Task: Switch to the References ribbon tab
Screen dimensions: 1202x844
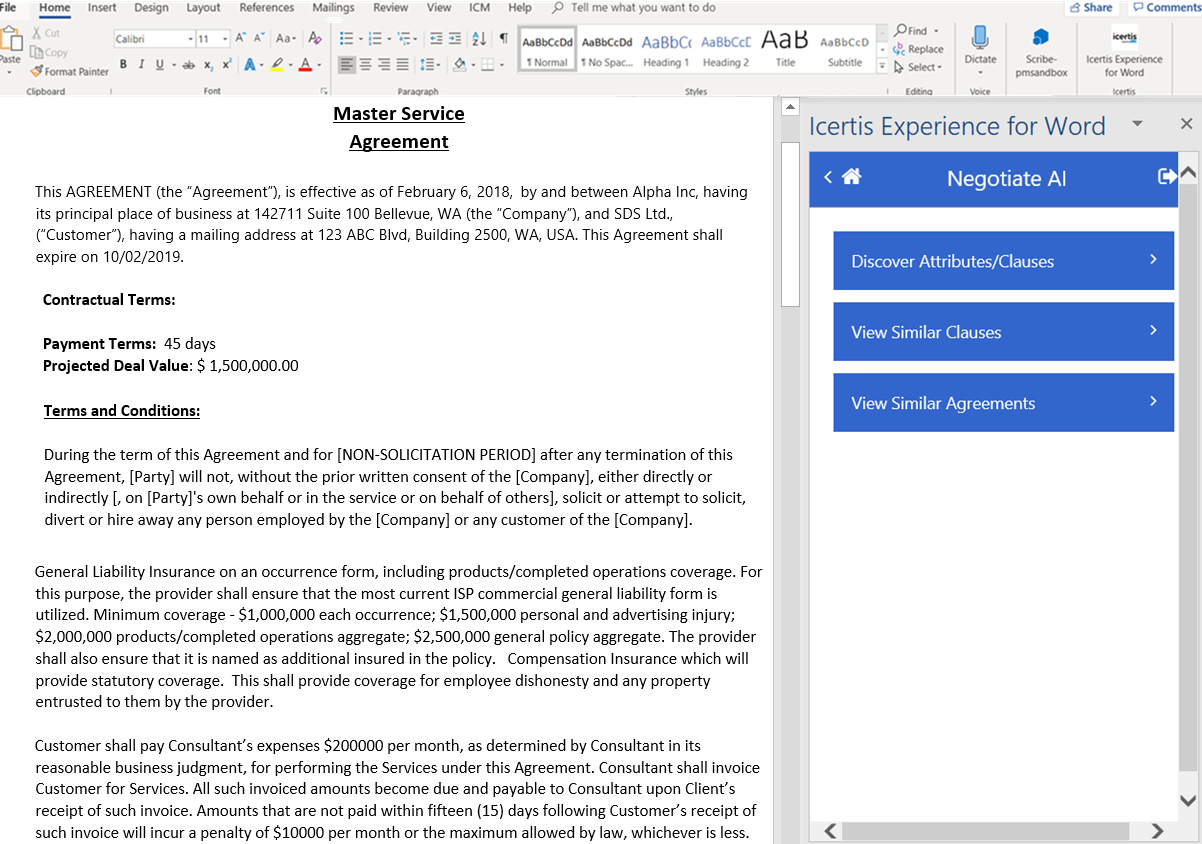Action: point(266,8)
